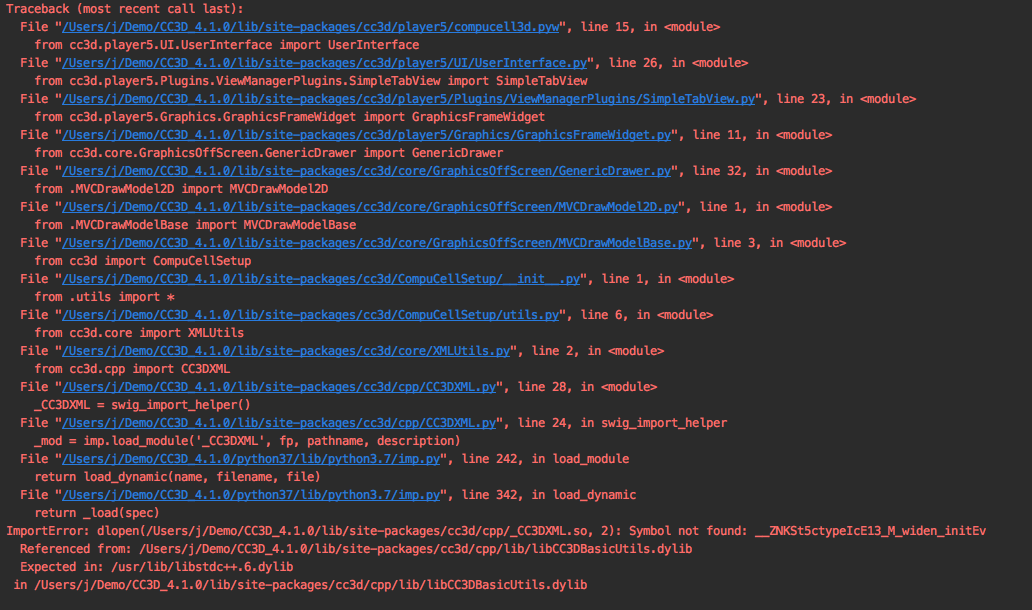Open the MVCDrawModelBase.py file link

tap(377, 243)
